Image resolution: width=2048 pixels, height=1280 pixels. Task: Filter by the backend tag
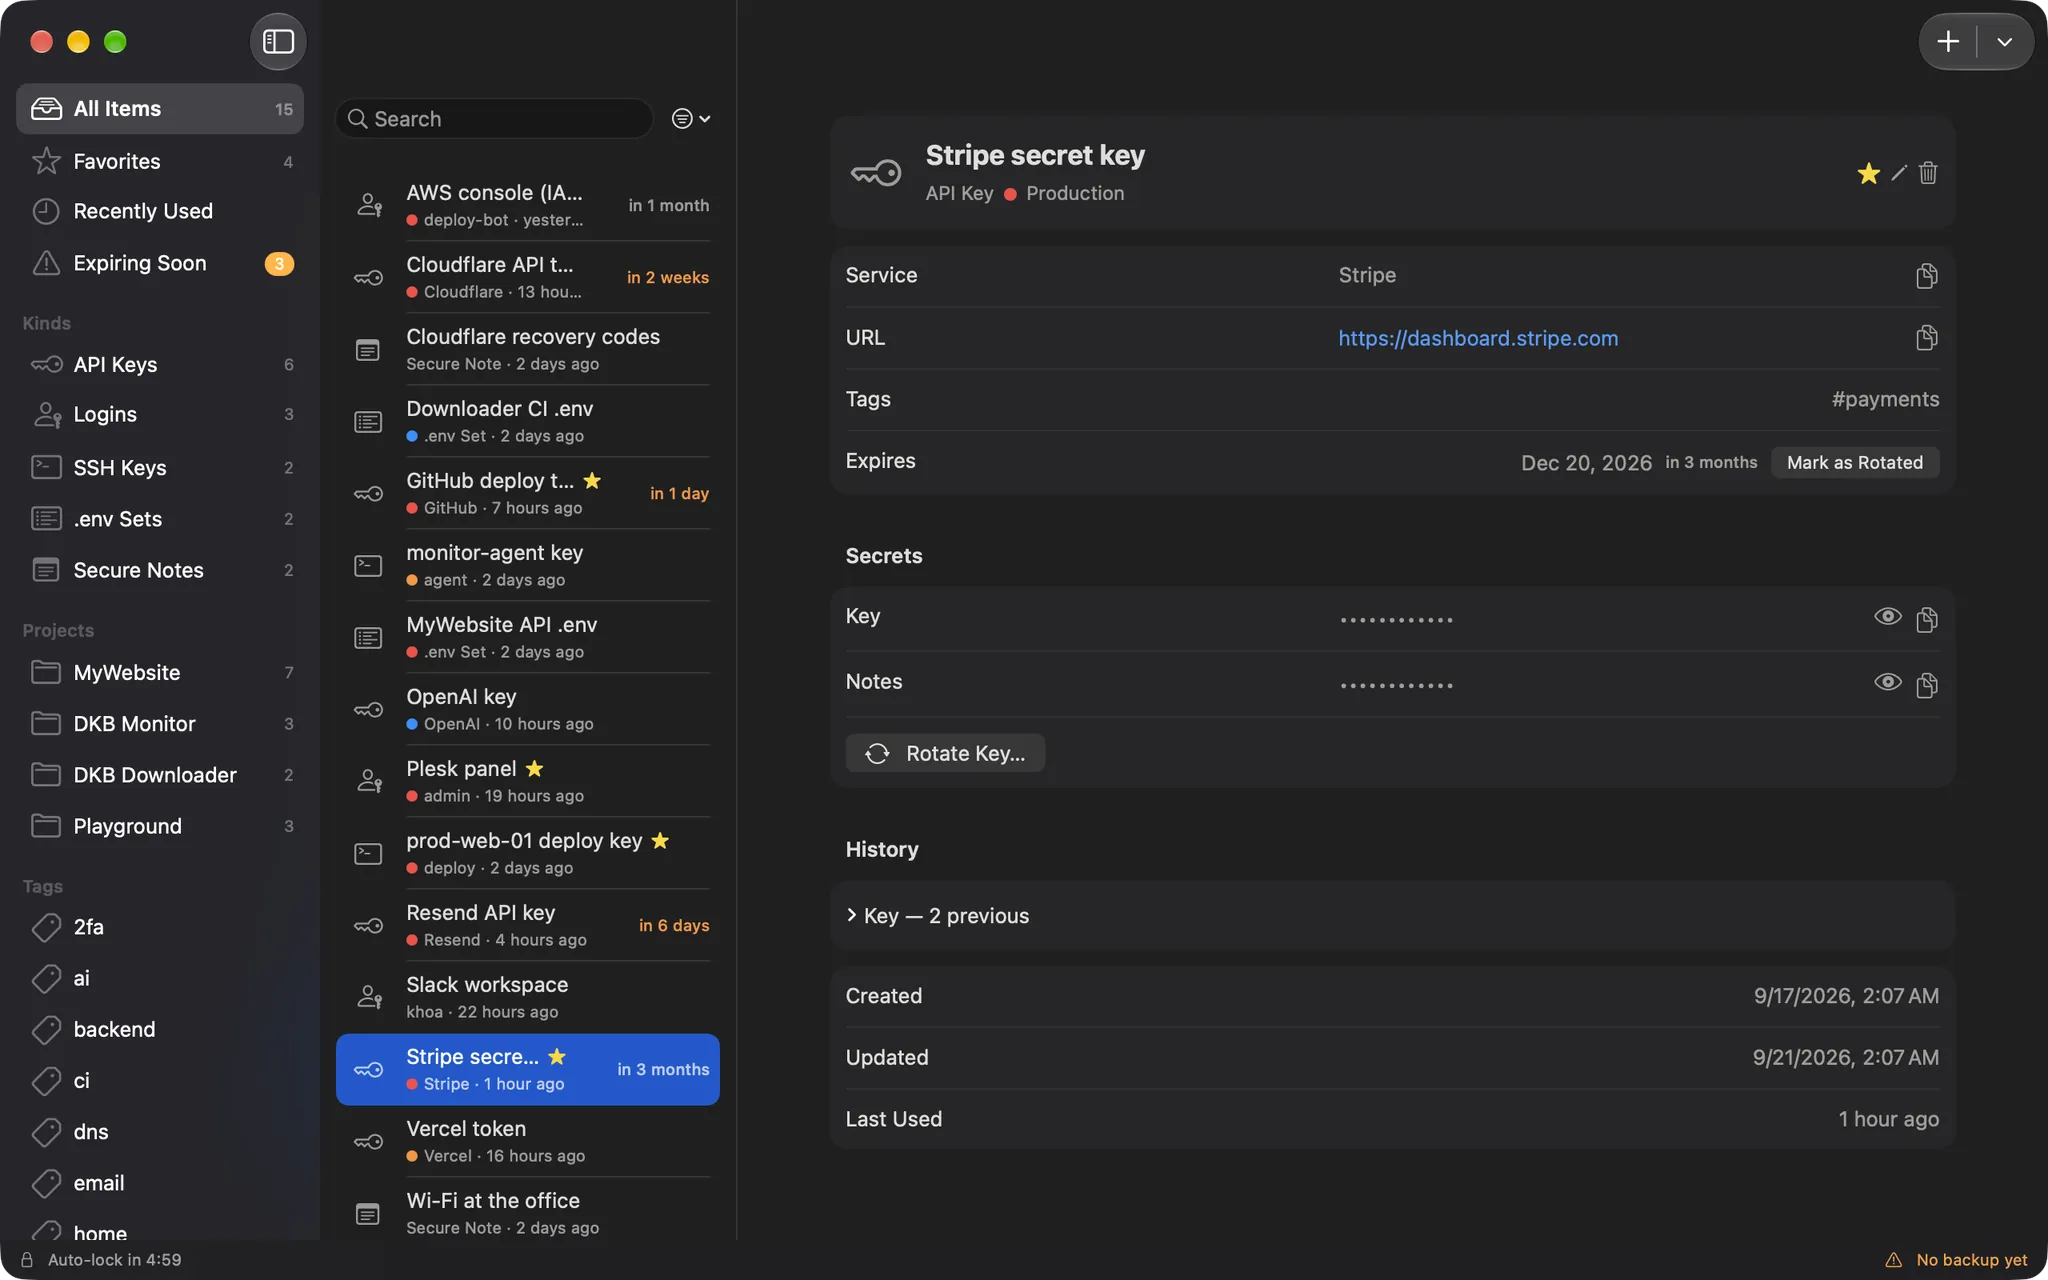pyautogui.click(x=160, y=1029)
